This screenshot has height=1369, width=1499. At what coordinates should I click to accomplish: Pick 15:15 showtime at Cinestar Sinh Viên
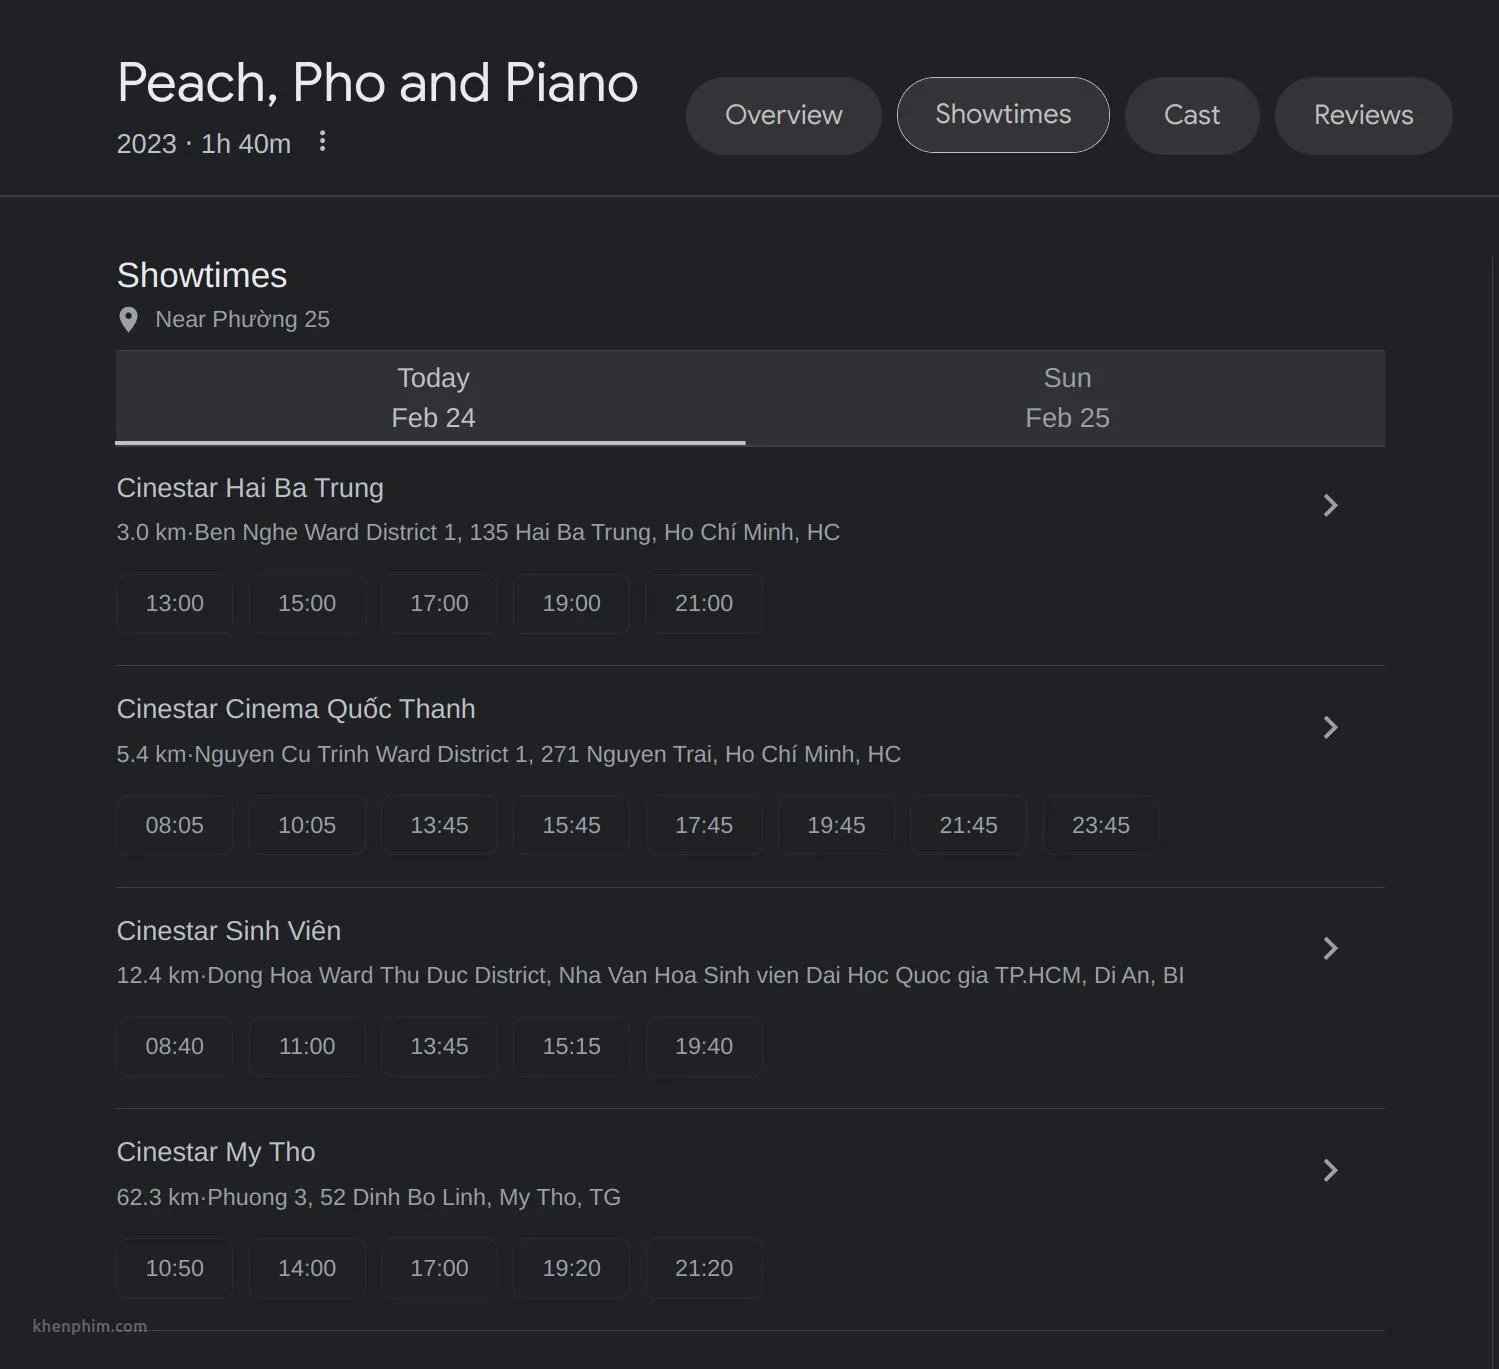pyautogui.click(x=572, y=1047)
